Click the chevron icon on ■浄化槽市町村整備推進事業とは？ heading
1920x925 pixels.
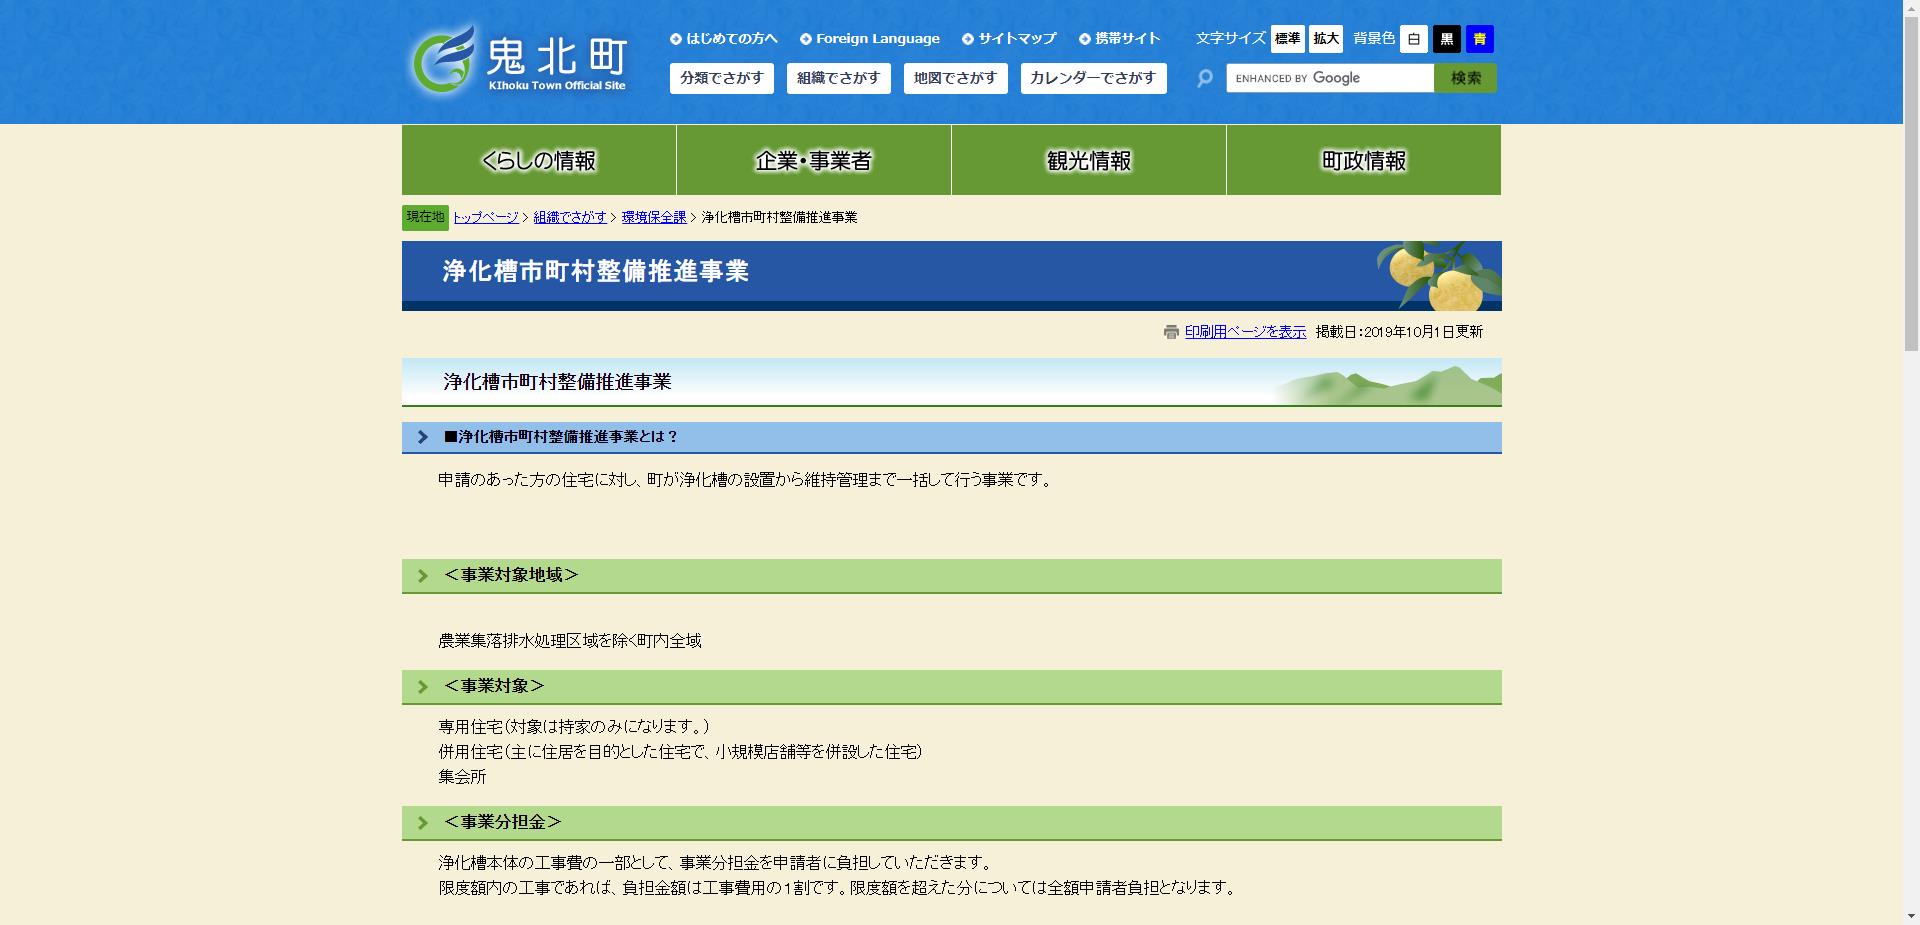[x=423, y=436]
